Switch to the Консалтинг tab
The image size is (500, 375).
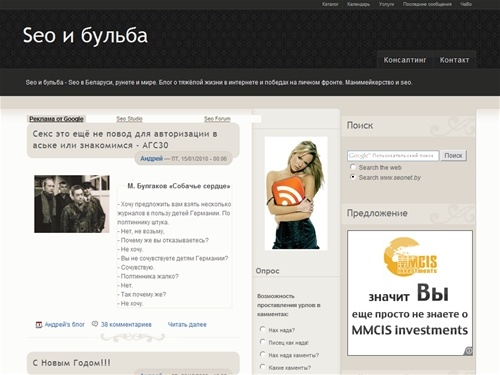[405, 60]
